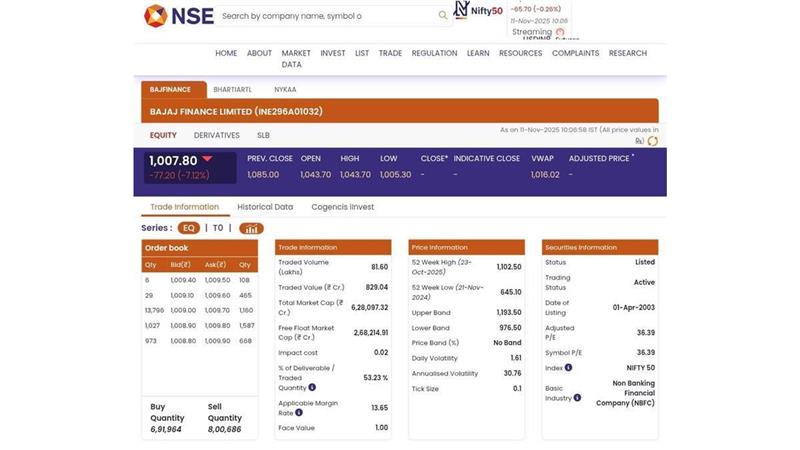Select the EQ series option

188,228
